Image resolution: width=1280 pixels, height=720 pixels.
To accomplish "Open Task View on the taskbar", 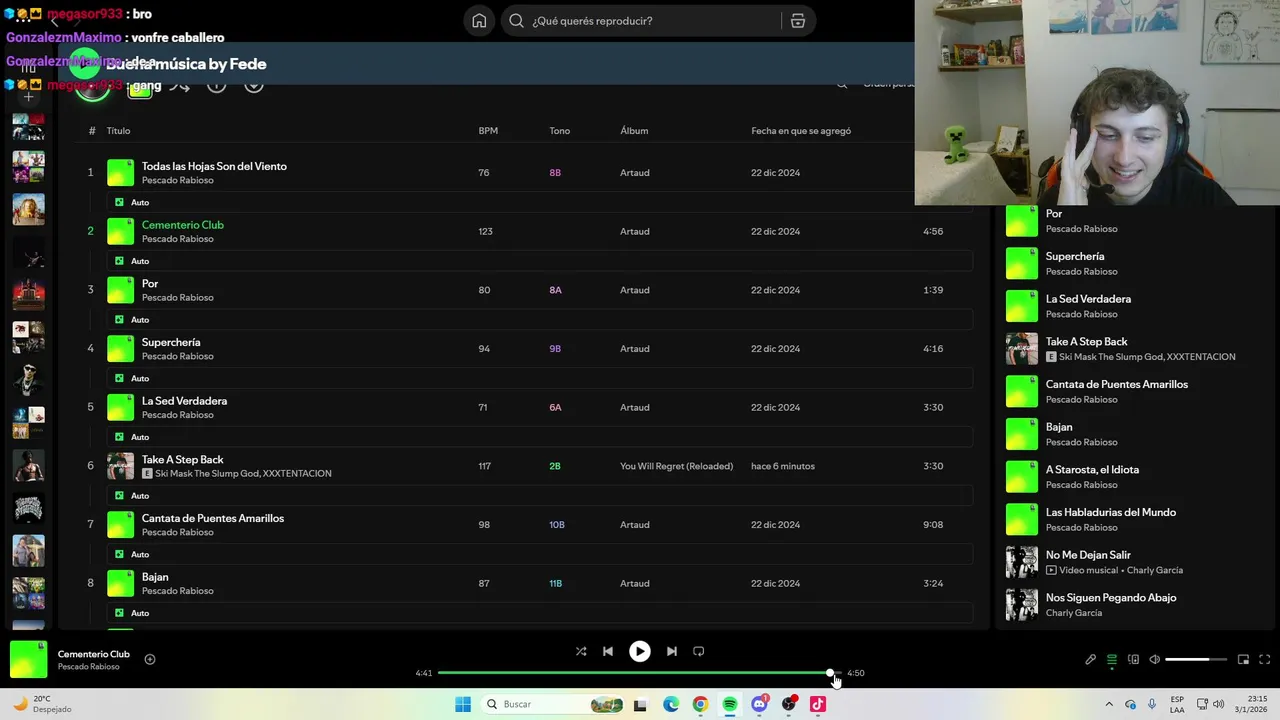I will point(641,704).
